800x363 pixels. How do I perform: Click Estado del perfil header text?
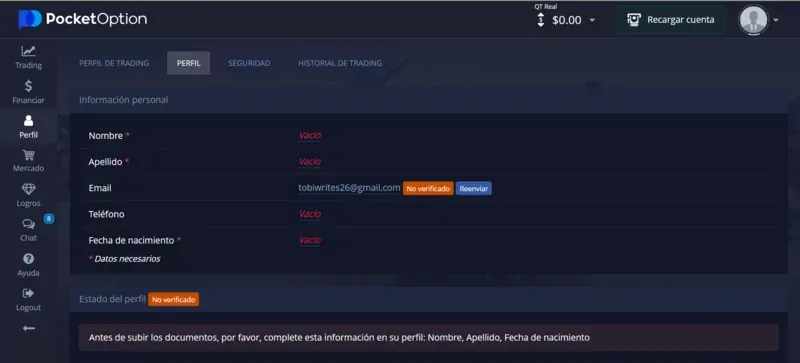coord(112,300)
